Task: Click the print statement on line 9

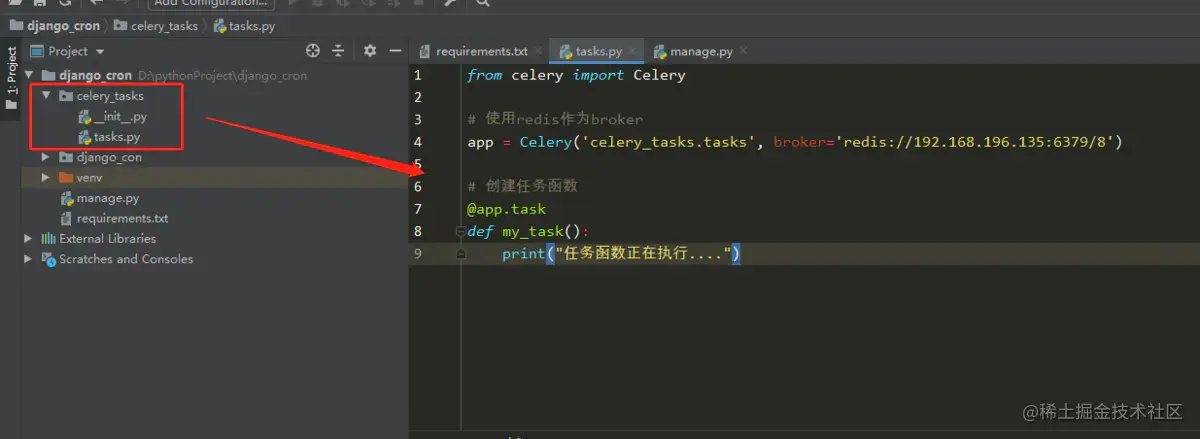Action: (x=620, y=254)
